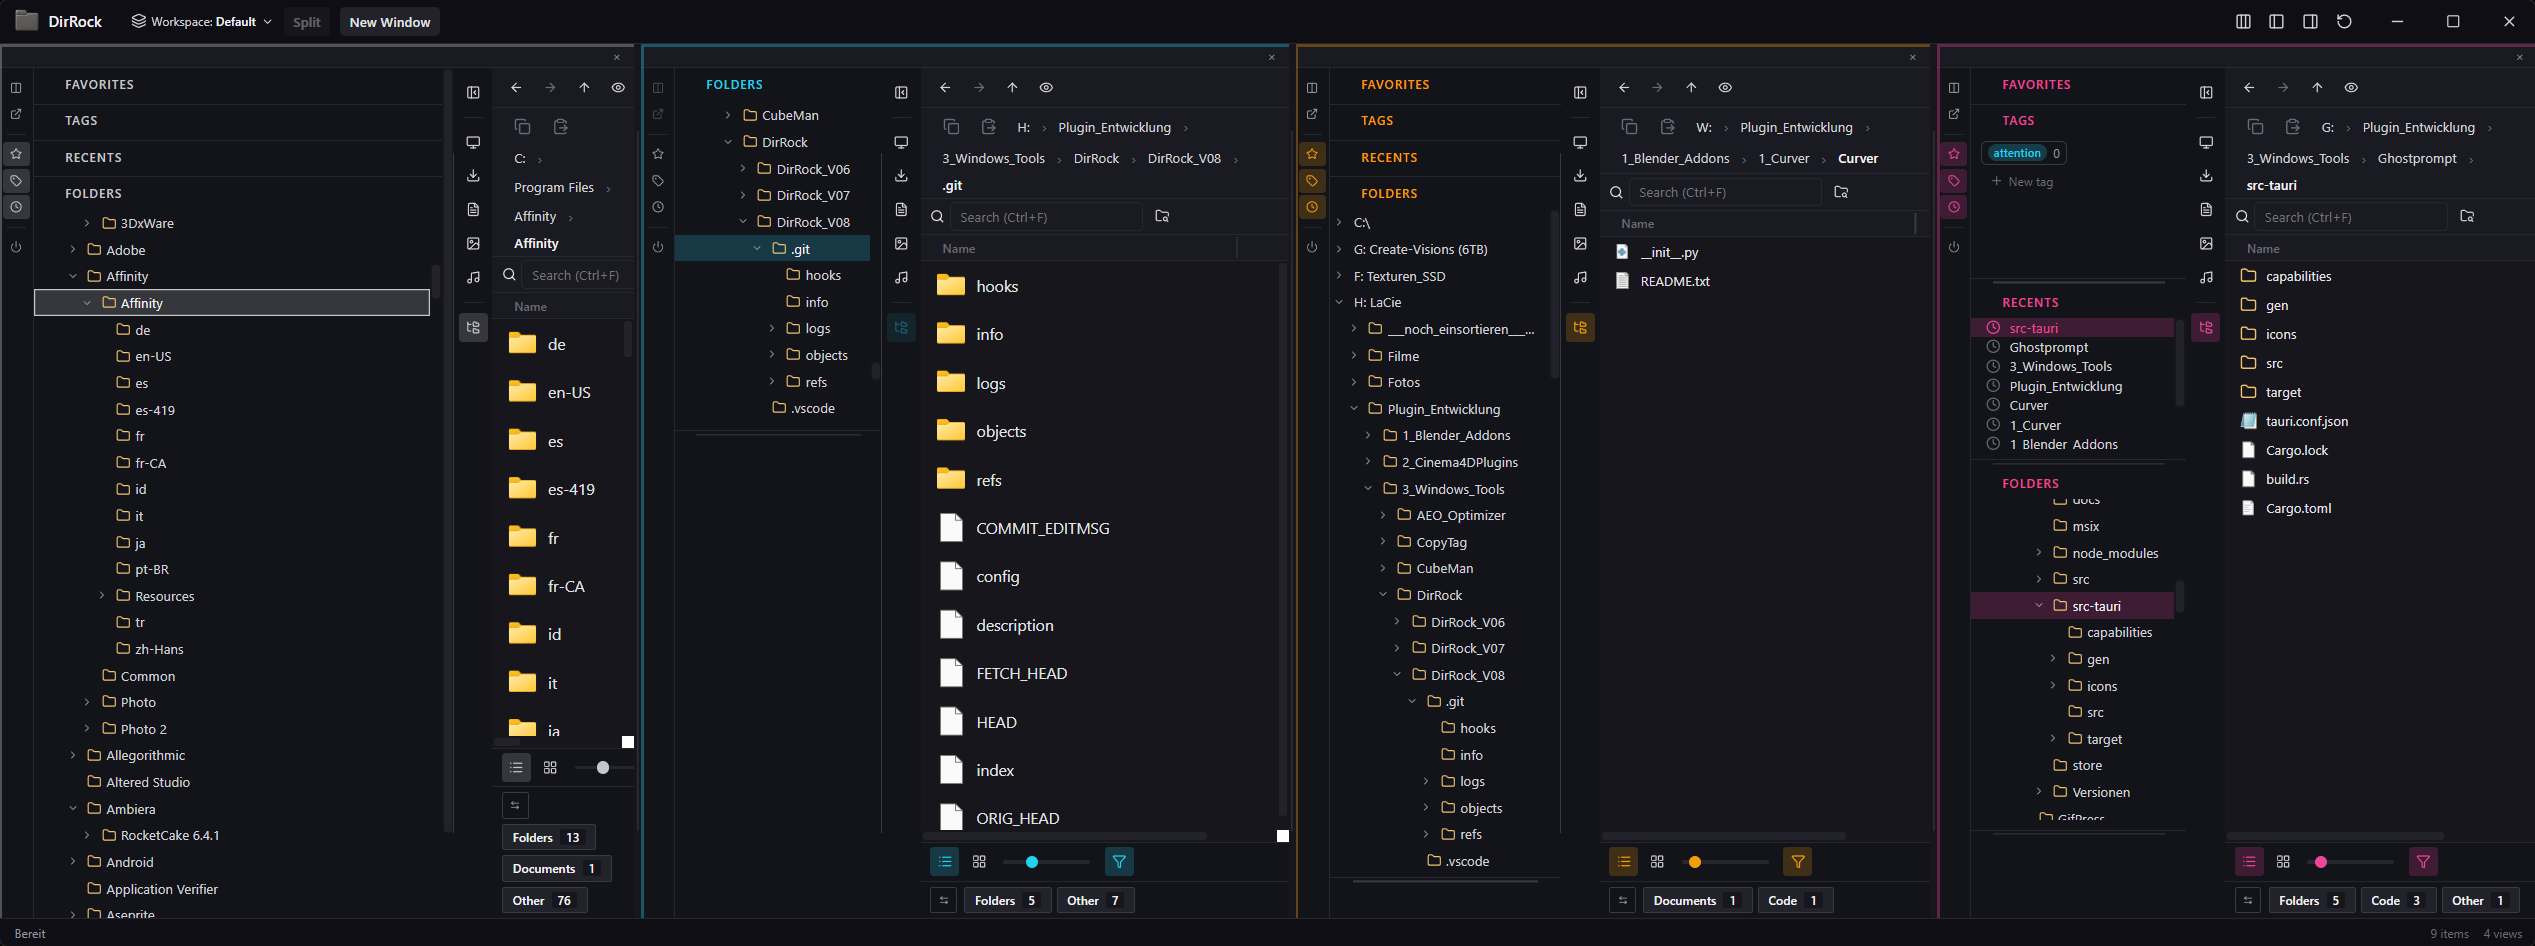This screenshot has width=2535, height=946.
Task: Toggle hidden files eye in Curver pane
Action: point(1725,88)
